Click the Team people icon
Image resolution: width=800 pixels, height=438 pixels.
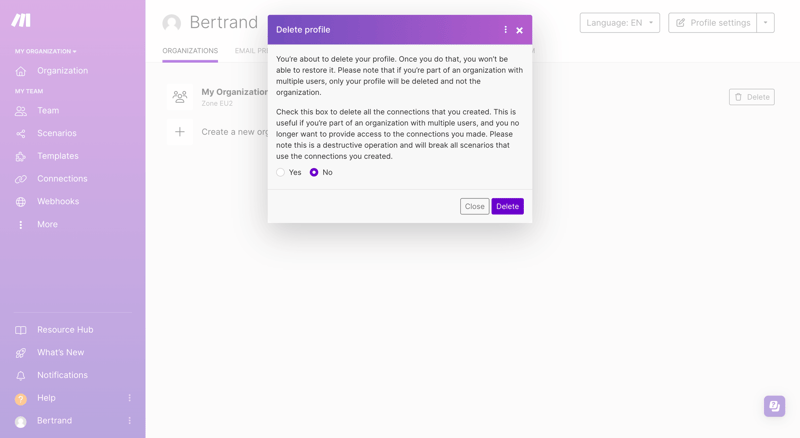pos(20,111)
